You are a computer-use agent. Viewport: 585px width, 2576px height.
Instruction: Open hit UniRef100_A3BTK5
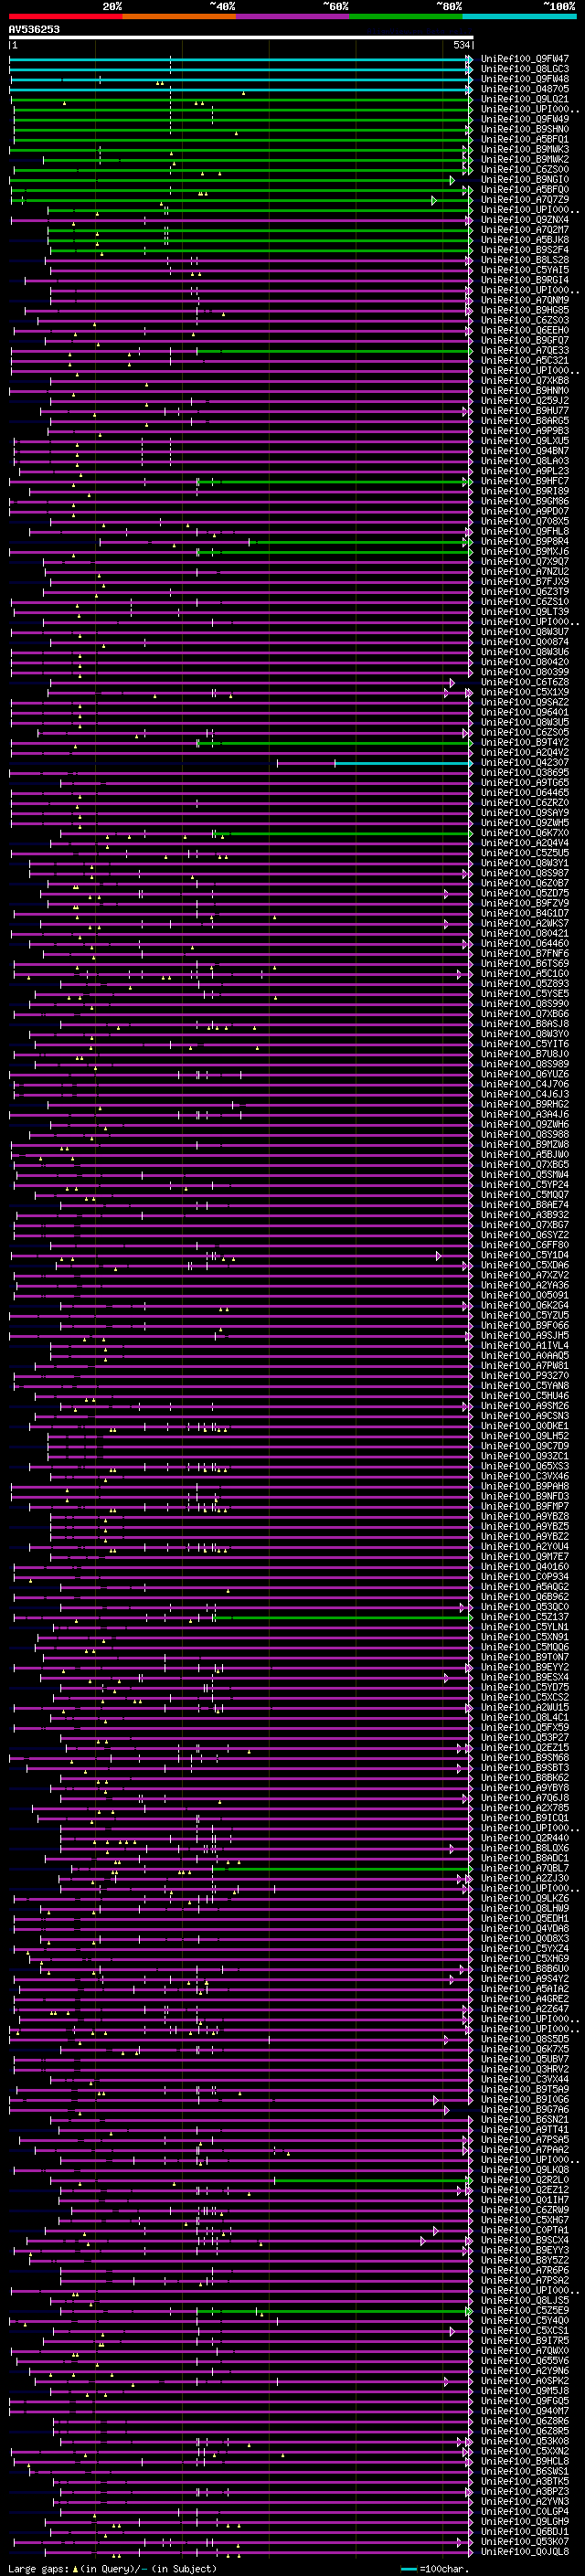point(525,2482)
